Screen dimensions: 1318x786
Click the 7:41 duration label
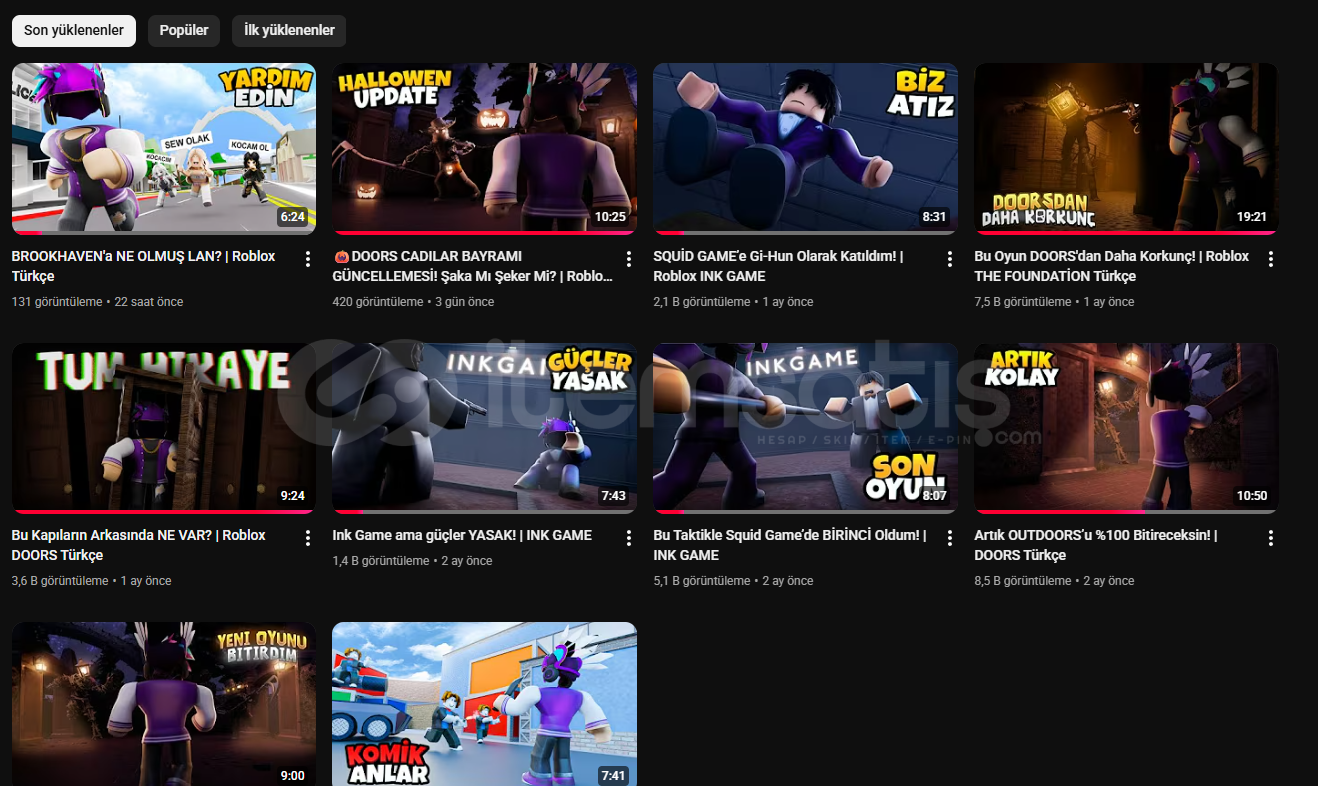pyautogui.click(x=613, y=775)
